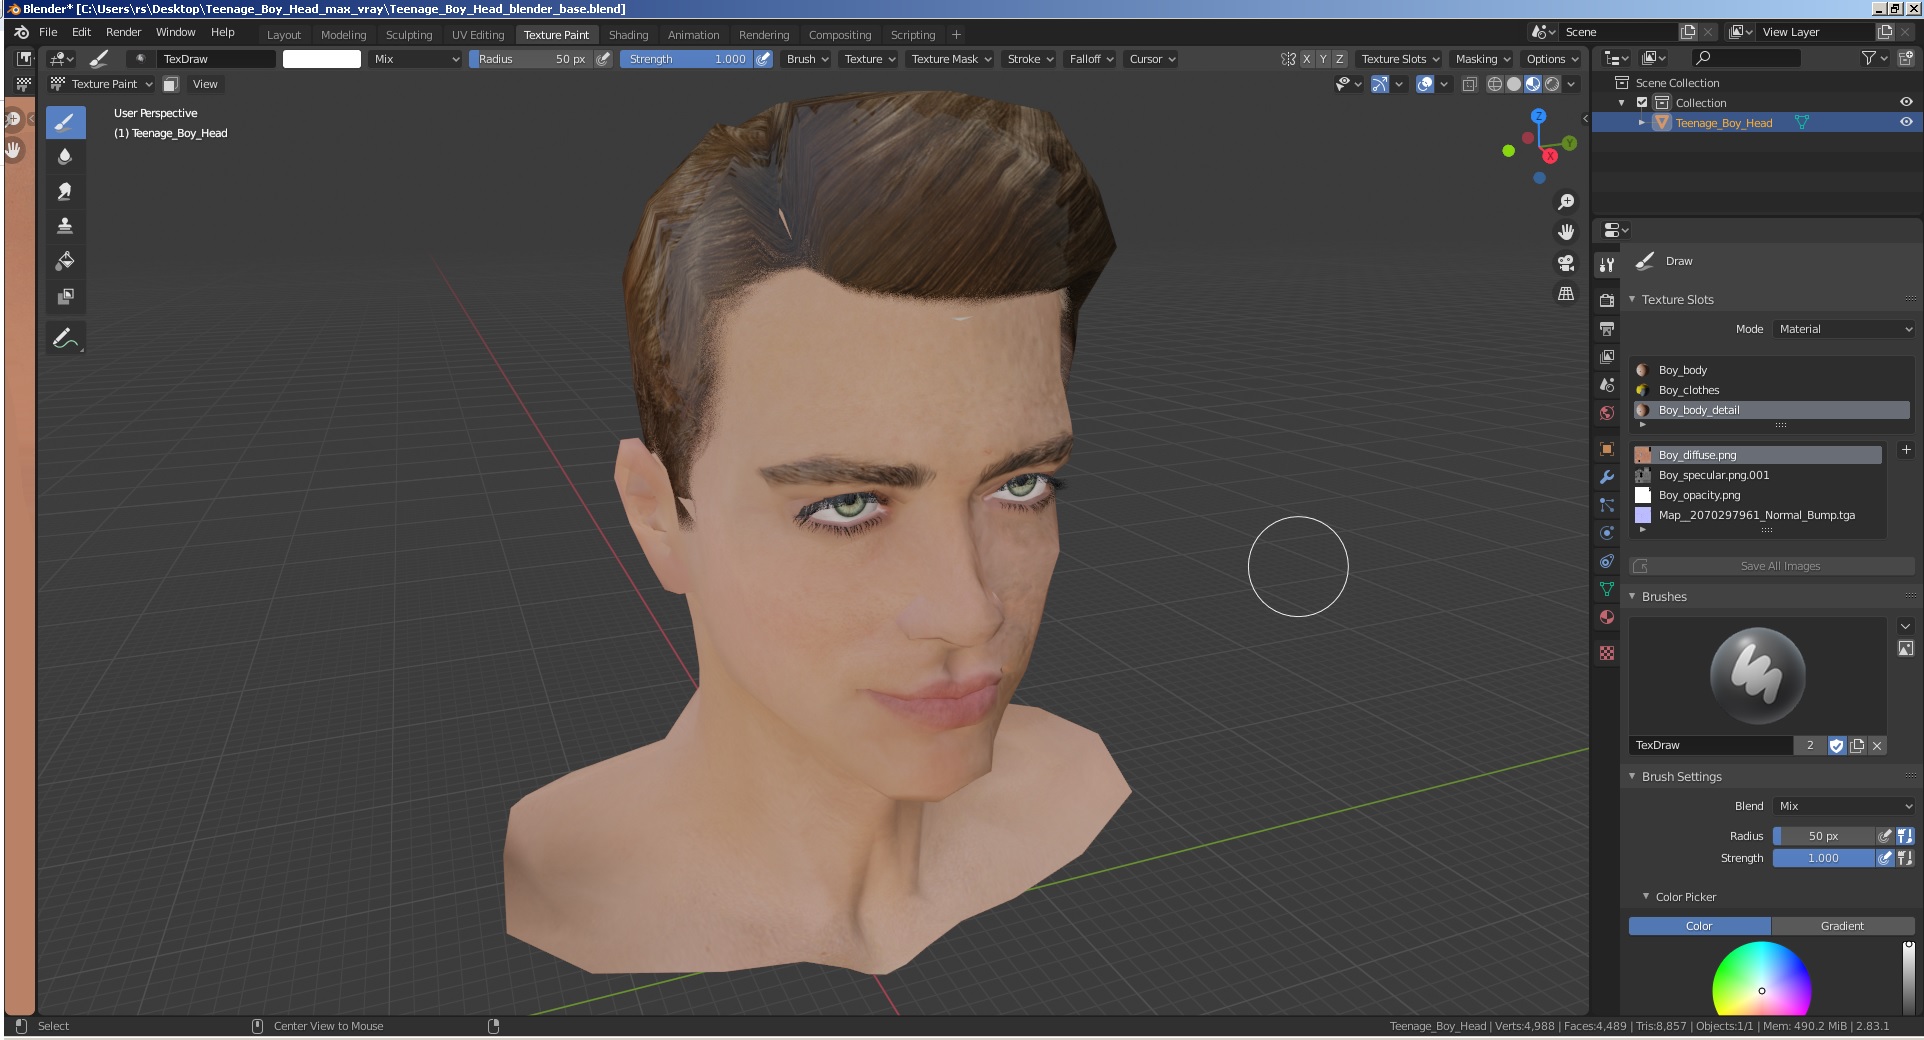This screenshot has height=1040, width=1924.
Task: Add a new texture paint slot
Action: [x=1905, y=451]
